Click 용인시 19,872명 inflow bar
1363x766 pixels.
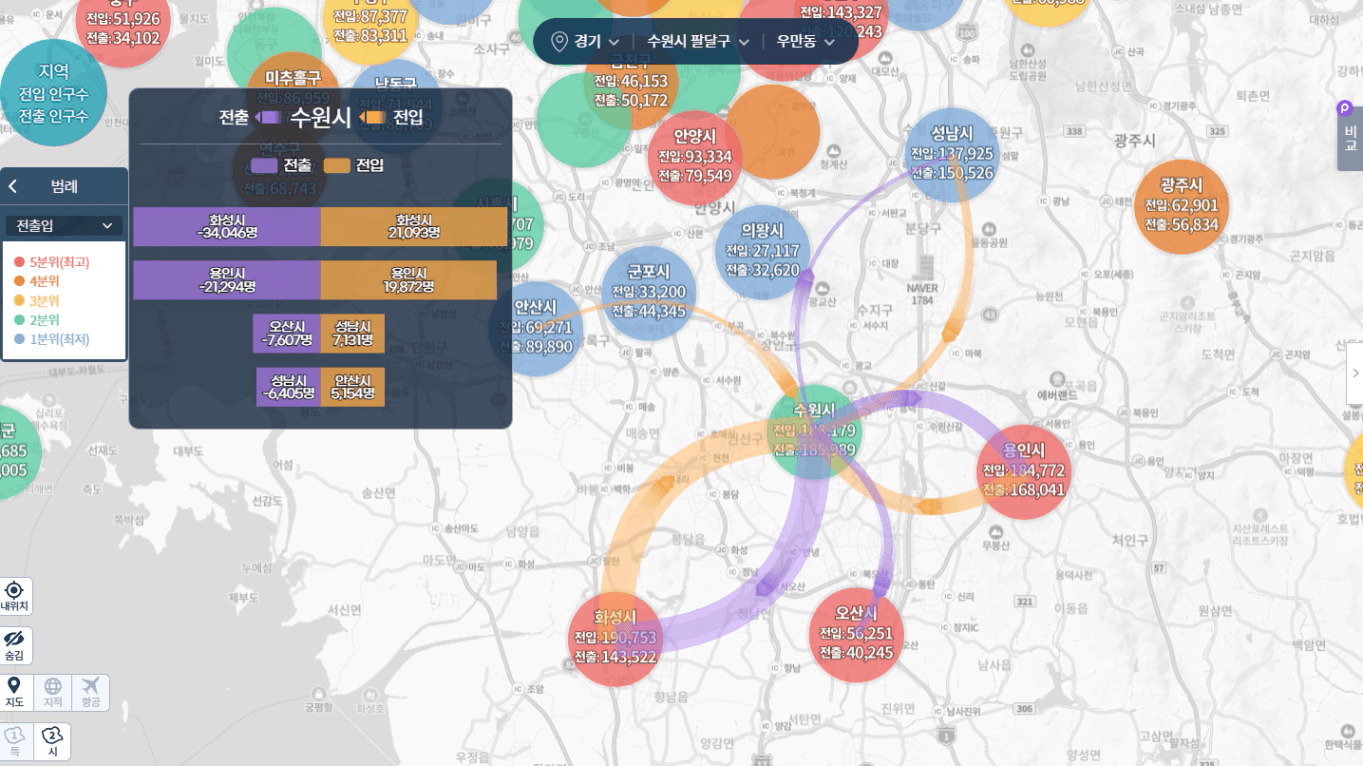[409, 280]
